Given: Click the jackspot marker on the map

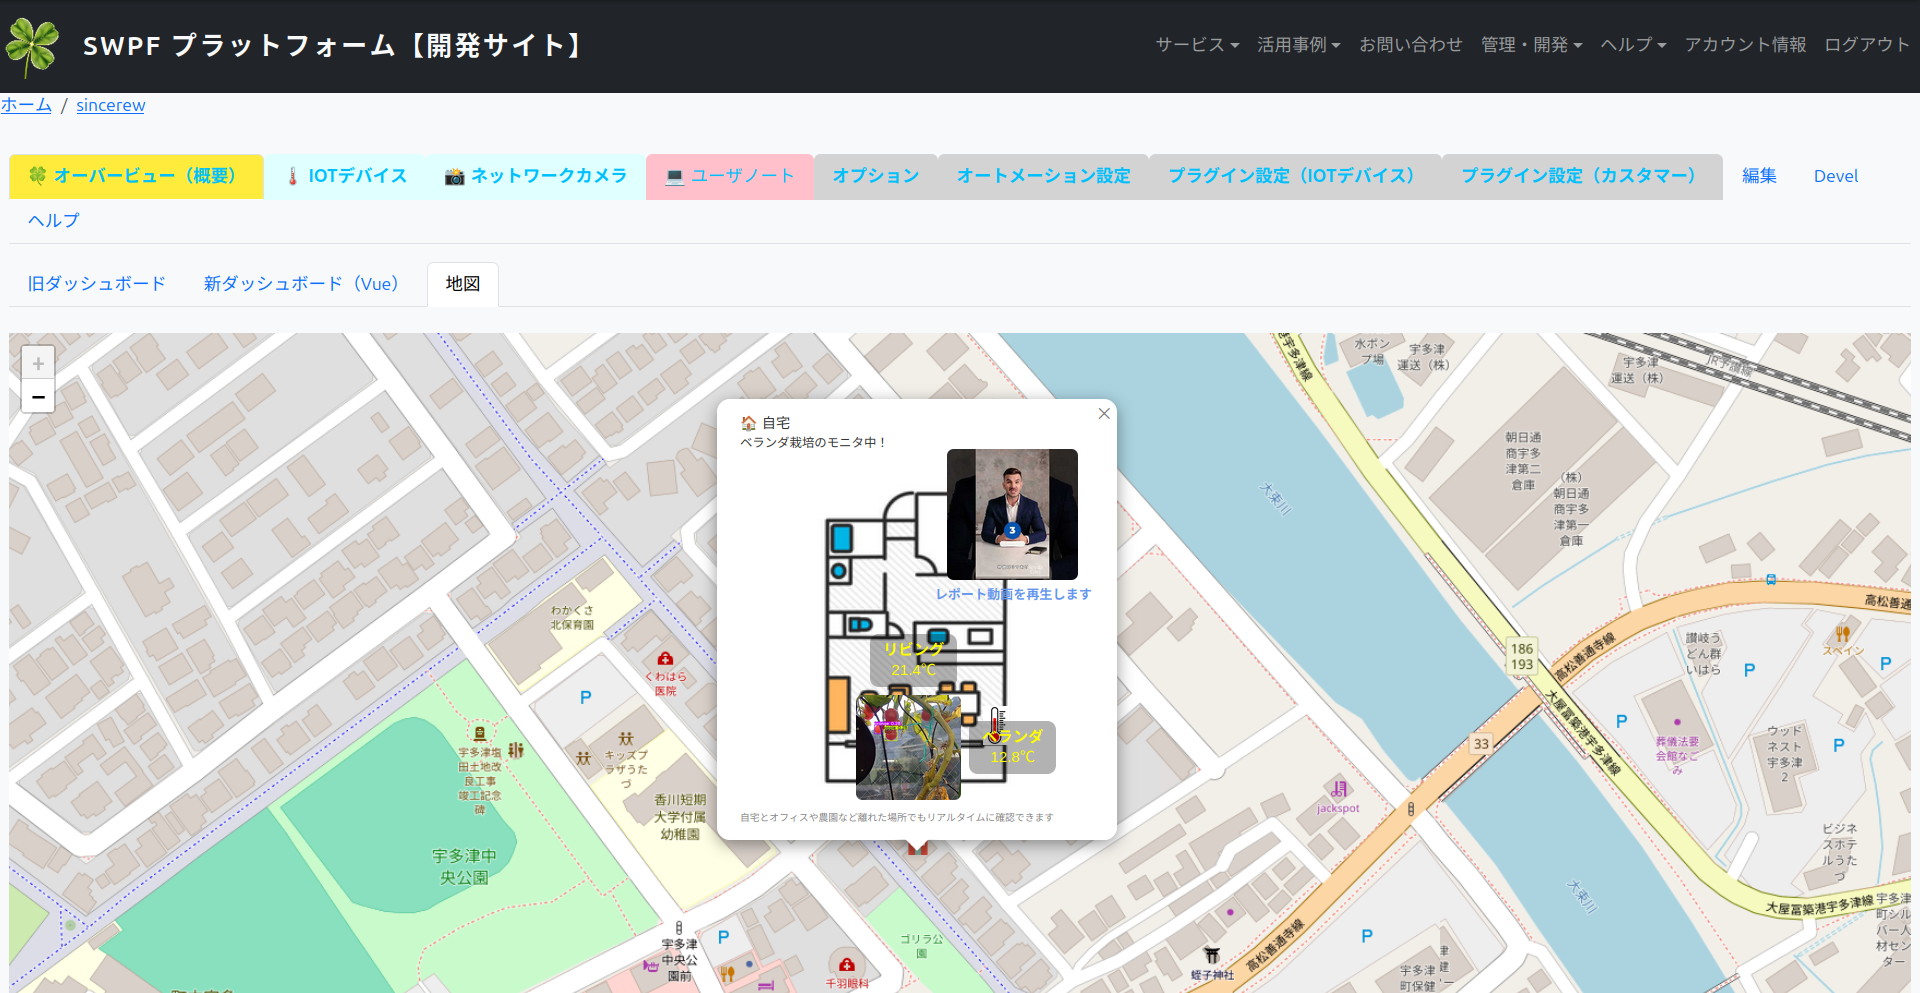Looking at the screenshot, I should click(1339, 789).
